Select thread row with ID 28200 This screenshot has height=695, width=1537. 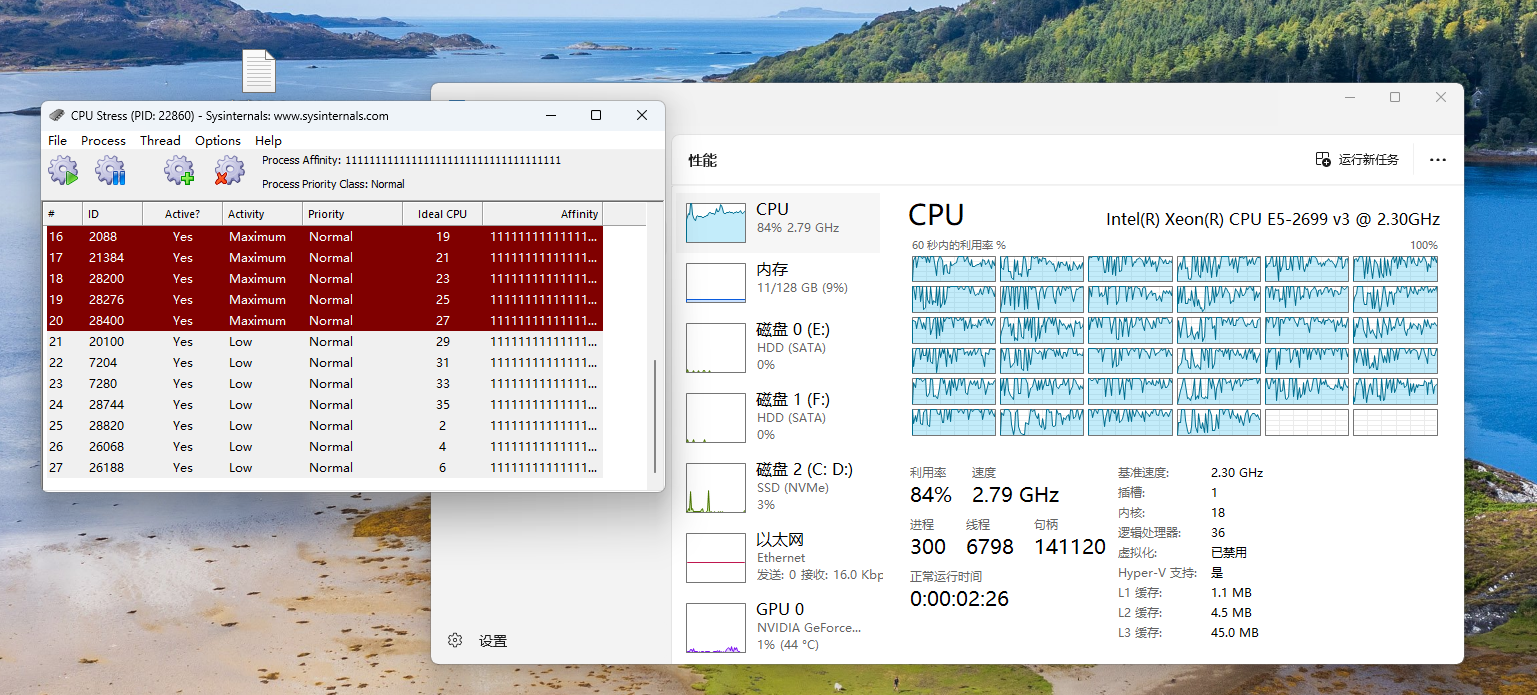click(323, 279)
